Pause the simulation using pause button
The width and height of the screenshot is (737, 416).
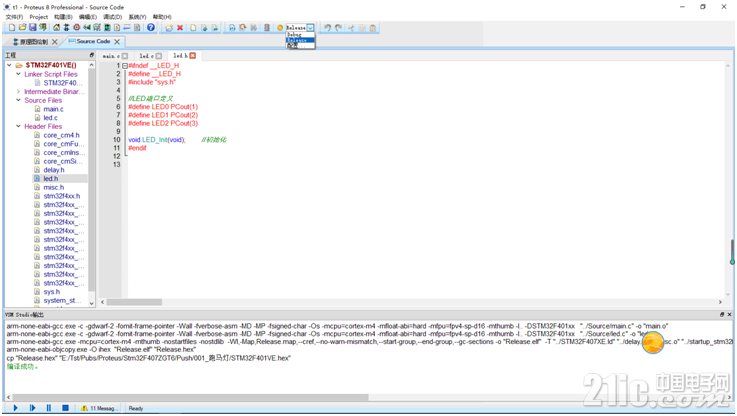(49, 408)
